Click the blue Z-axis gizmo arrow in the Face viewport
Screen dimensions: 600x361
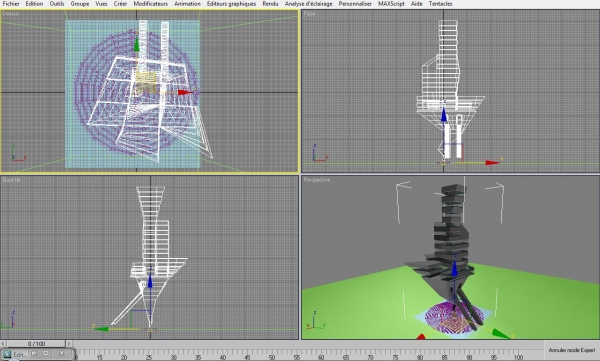click(x=444, y=114)
